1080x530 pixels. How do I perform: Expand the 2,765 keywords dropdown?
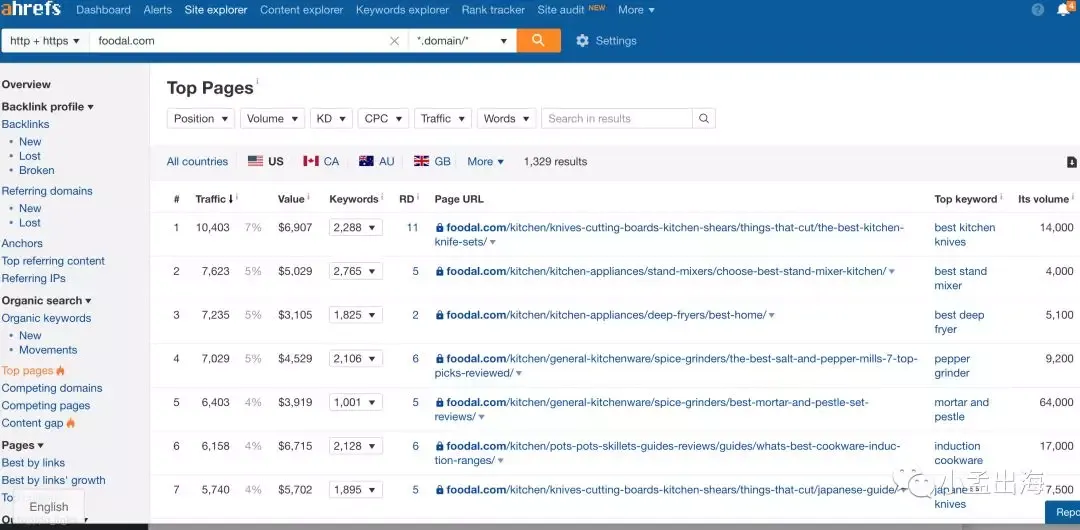tap(355, 272)
